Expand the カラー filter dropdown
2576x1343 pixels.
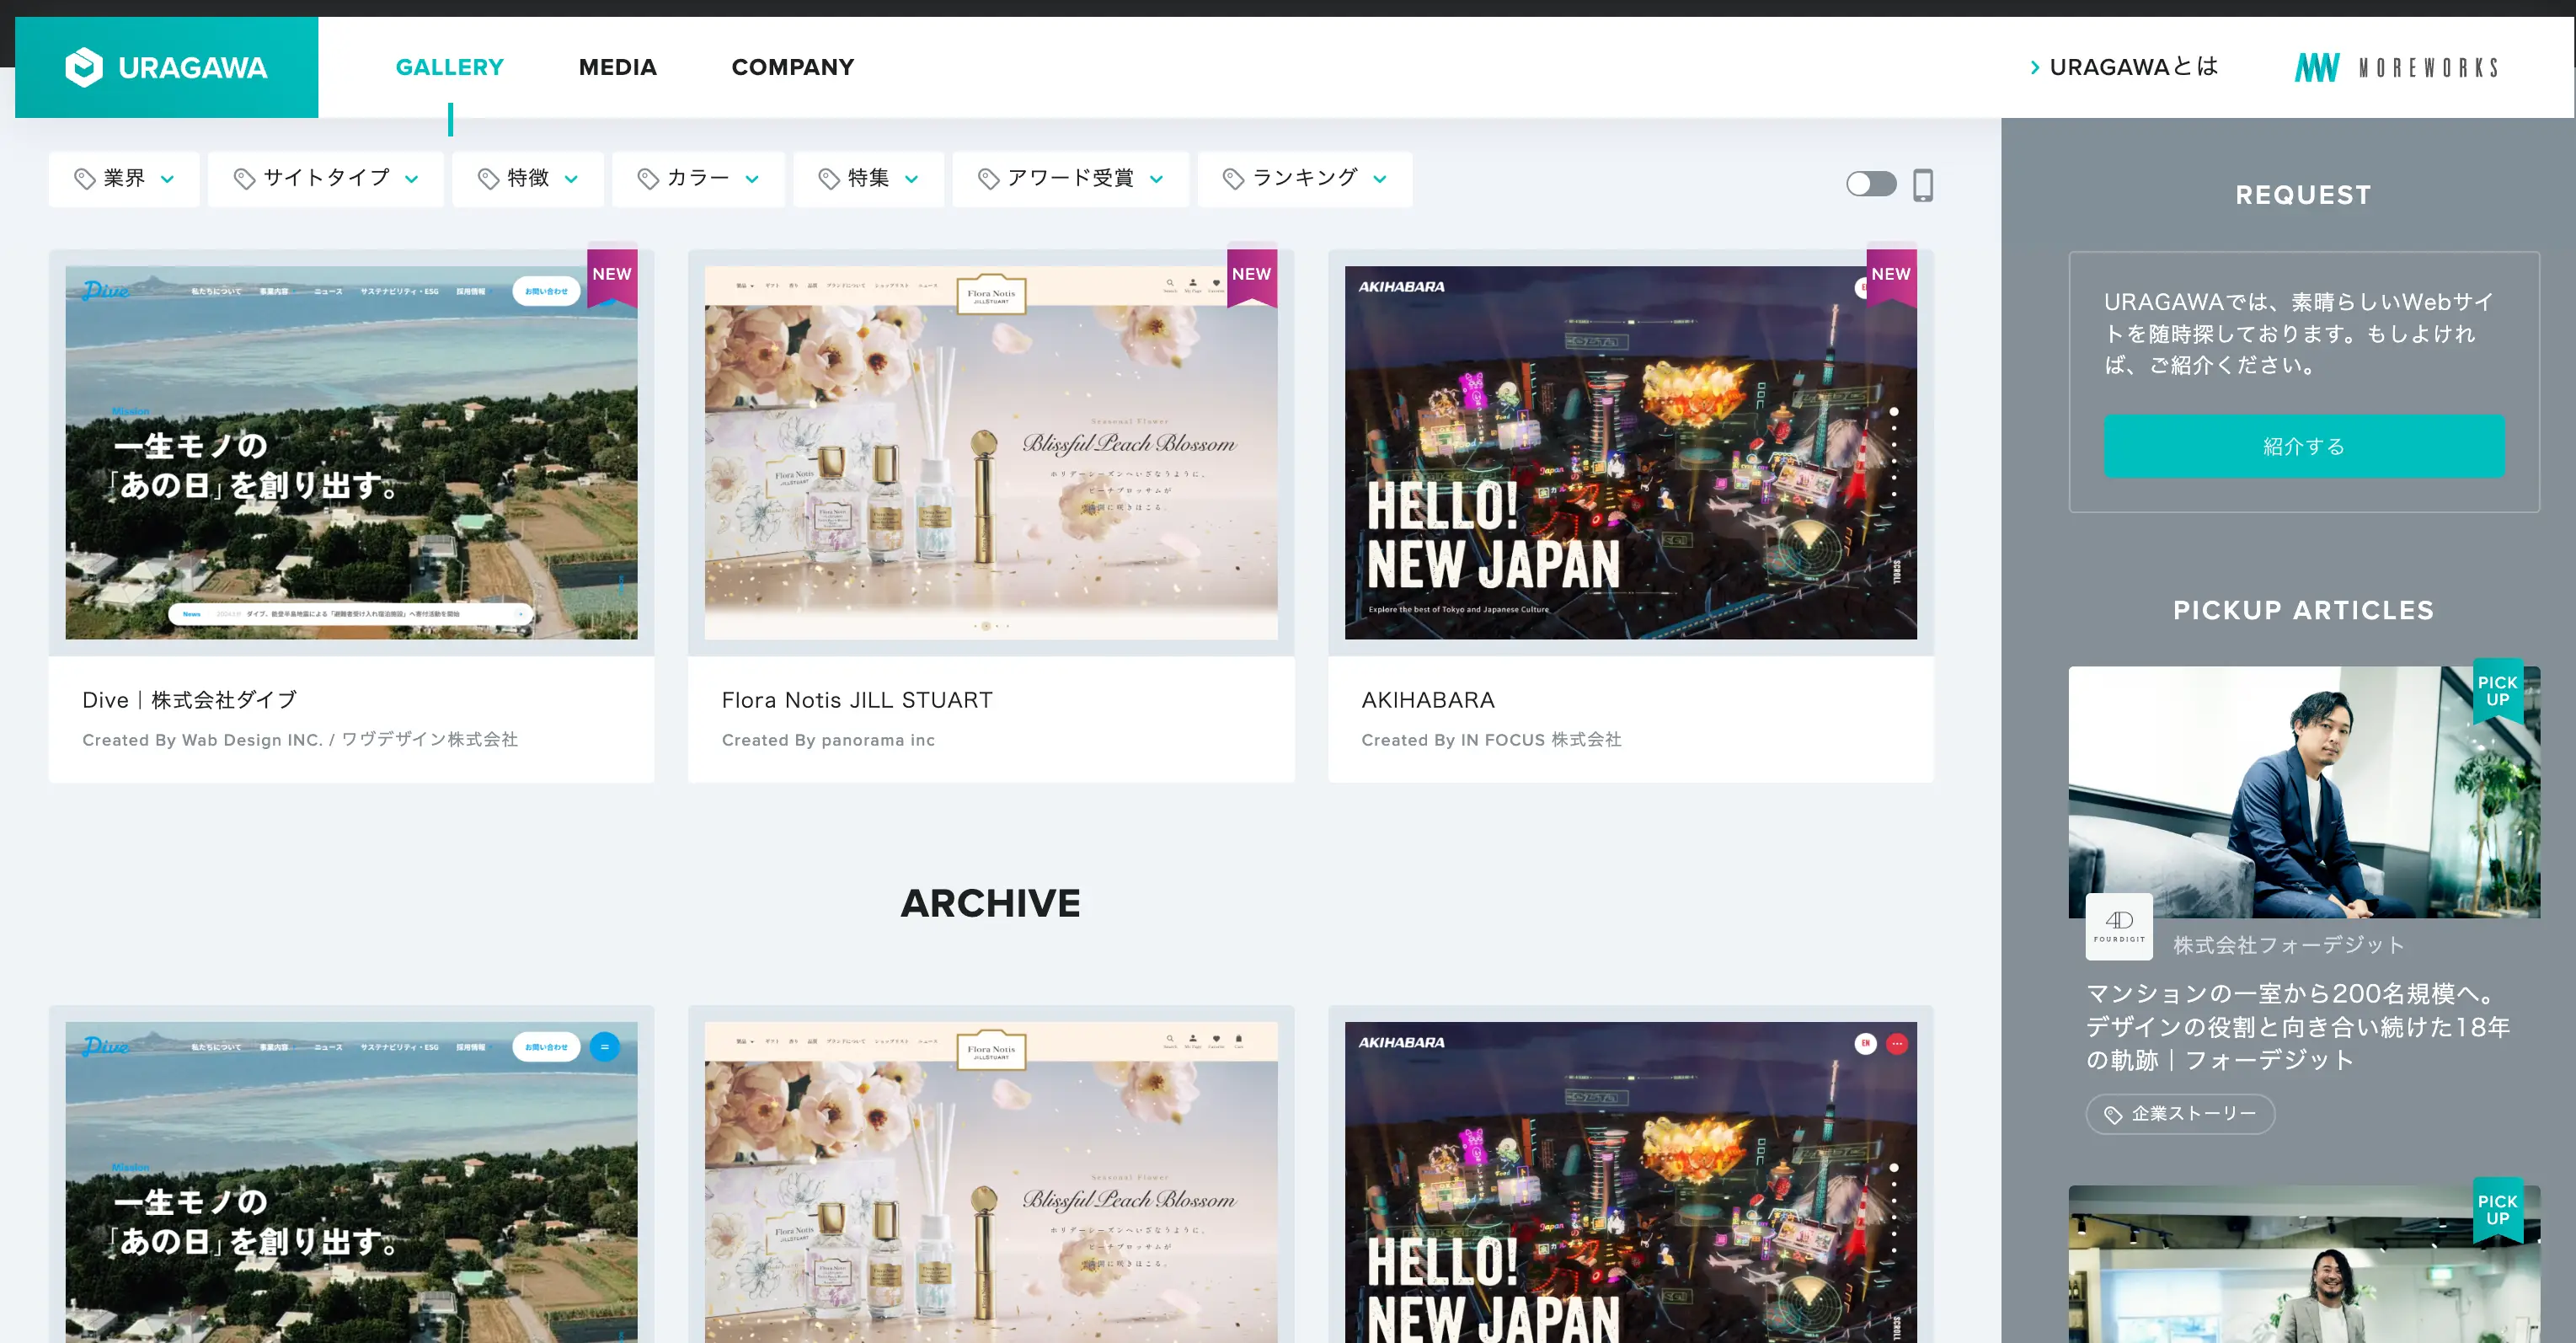(698, 179)
